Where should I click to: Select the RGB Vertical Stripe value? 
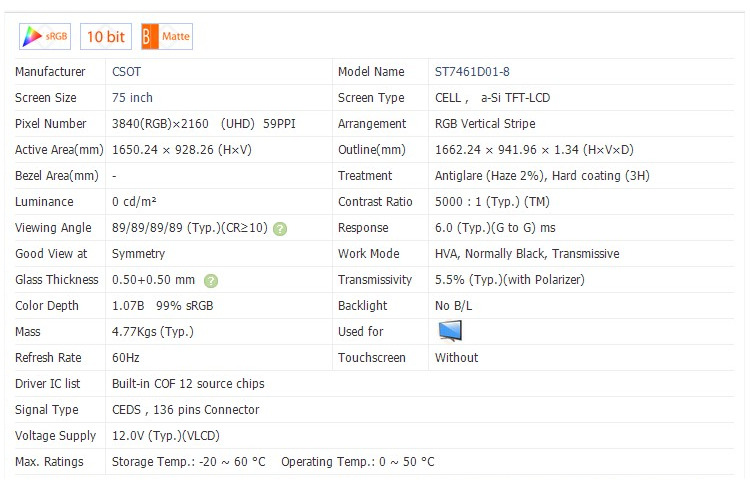point(485,124)
